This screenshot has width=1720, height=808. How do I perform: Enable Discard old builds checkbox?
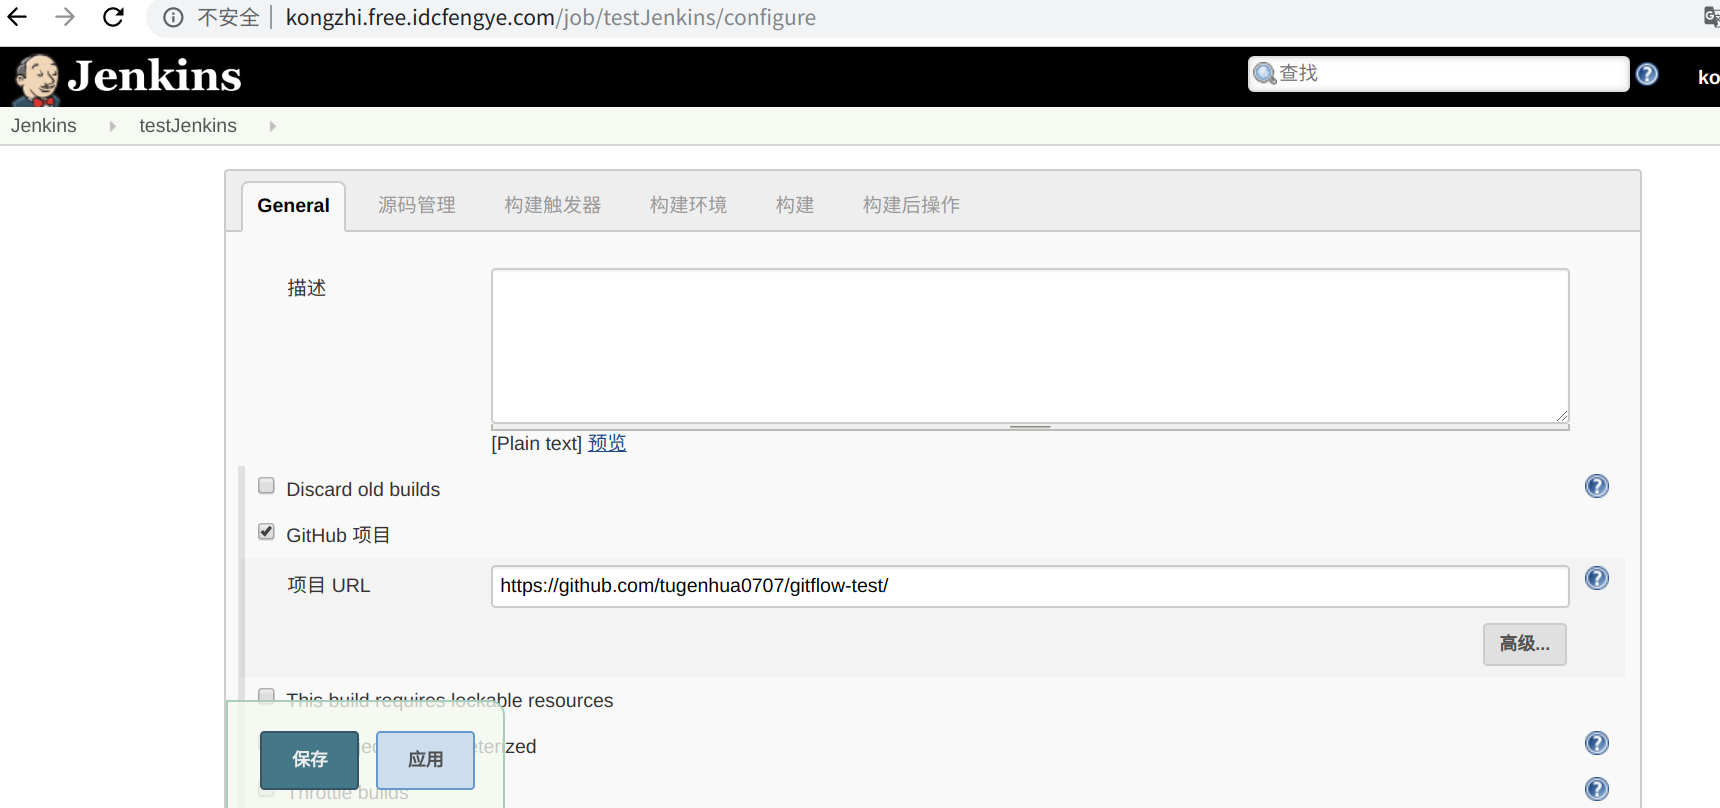266,486
